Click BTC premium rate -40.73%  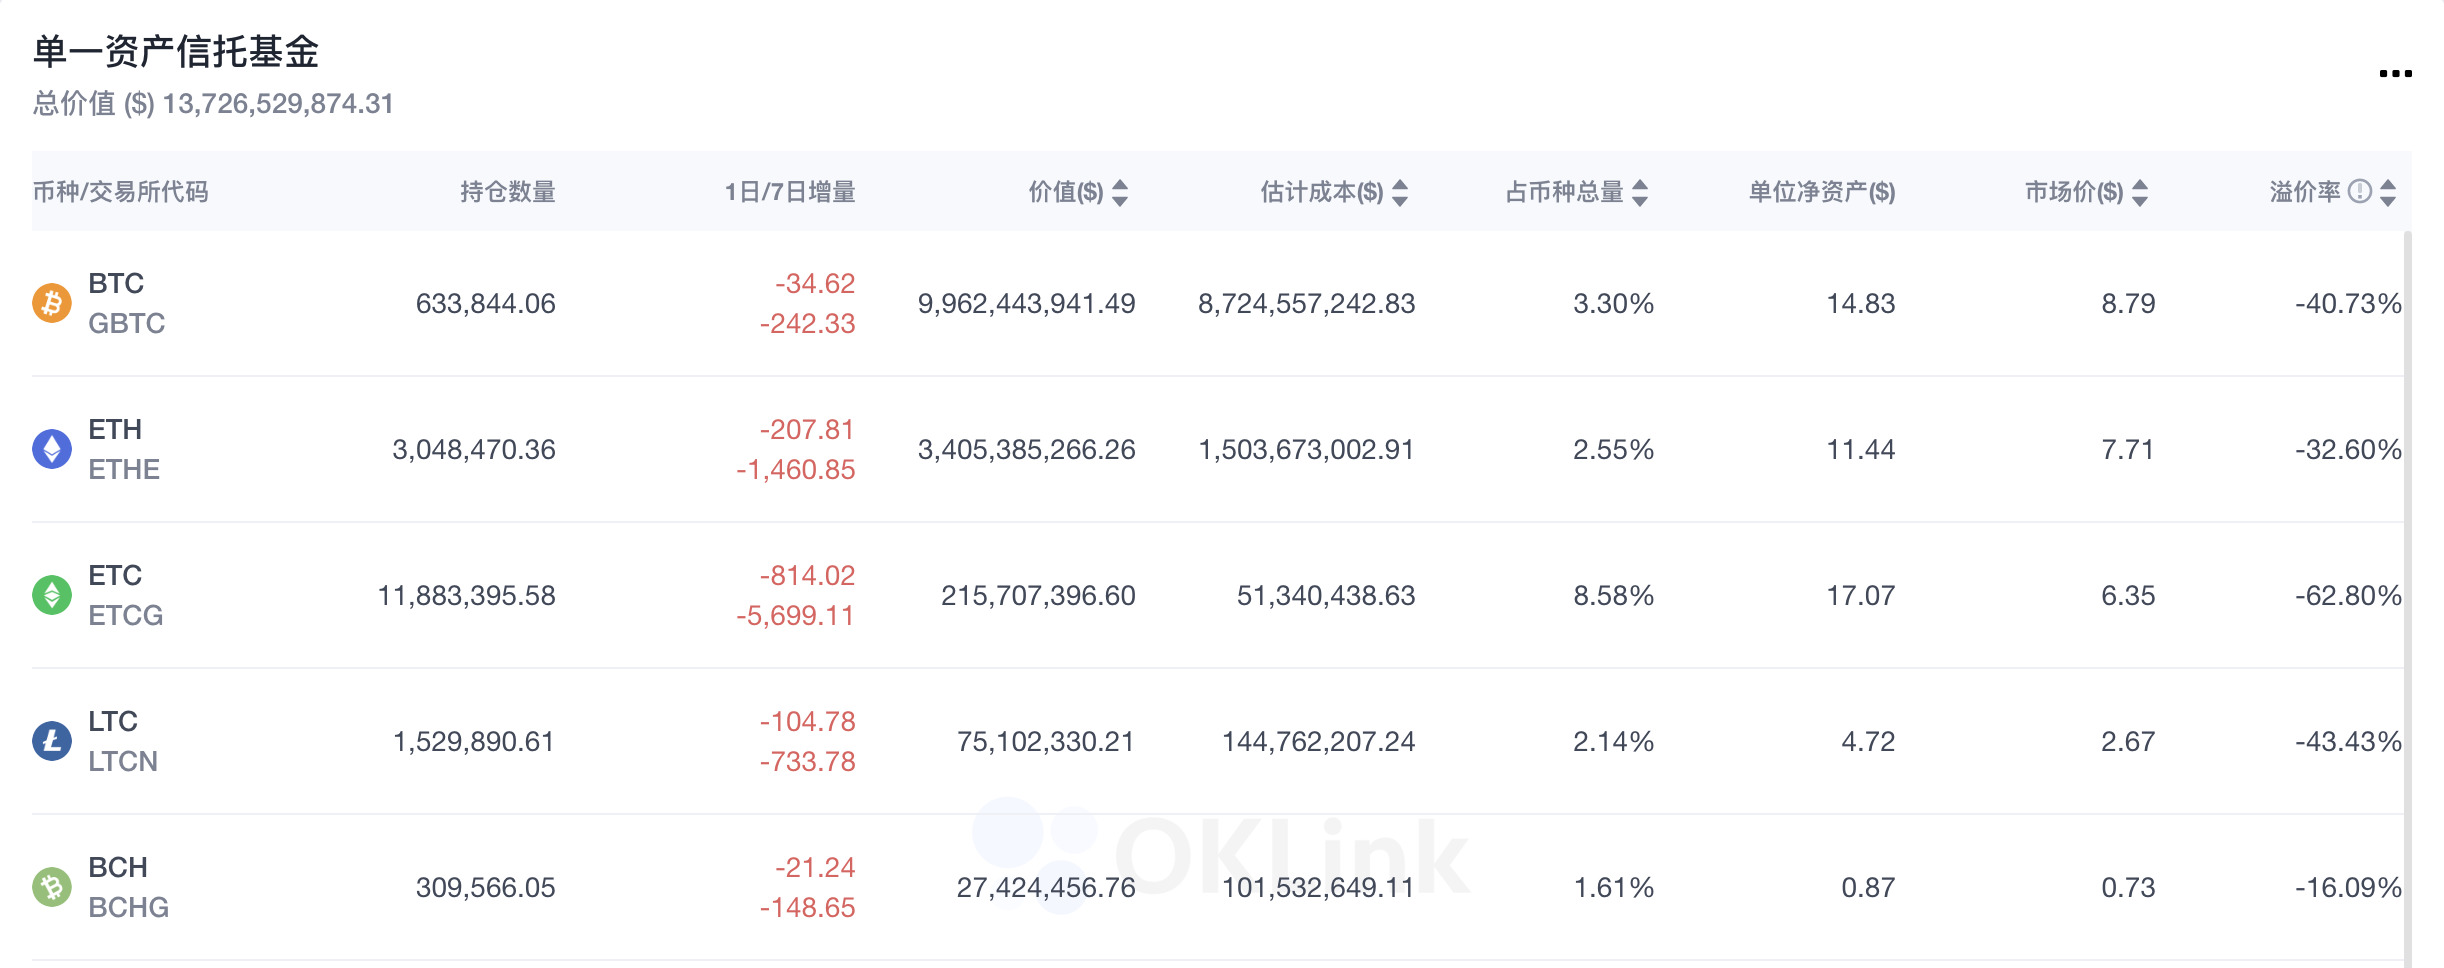(2348, 303)
